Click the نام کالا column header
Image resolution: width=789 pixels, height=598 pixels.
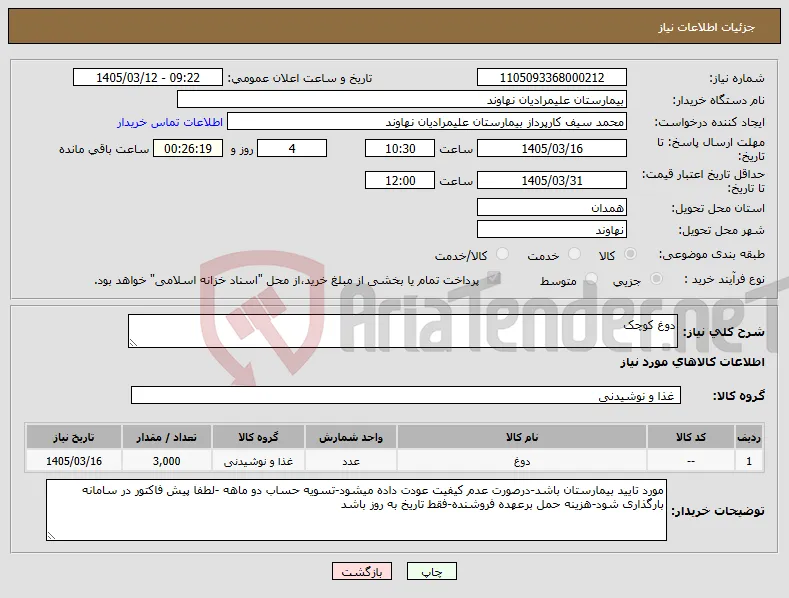522,437
